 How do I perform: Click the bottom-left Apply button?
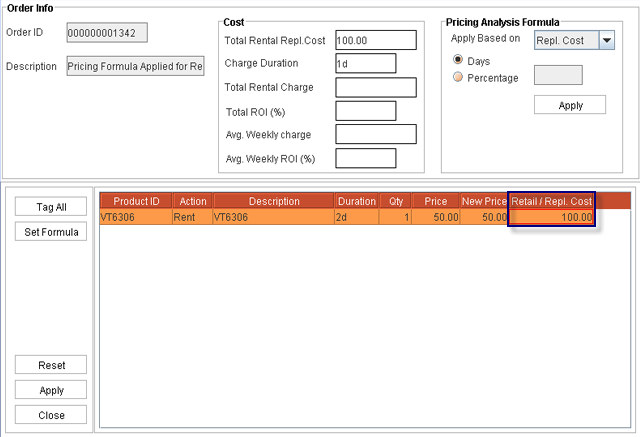(51, 390)
